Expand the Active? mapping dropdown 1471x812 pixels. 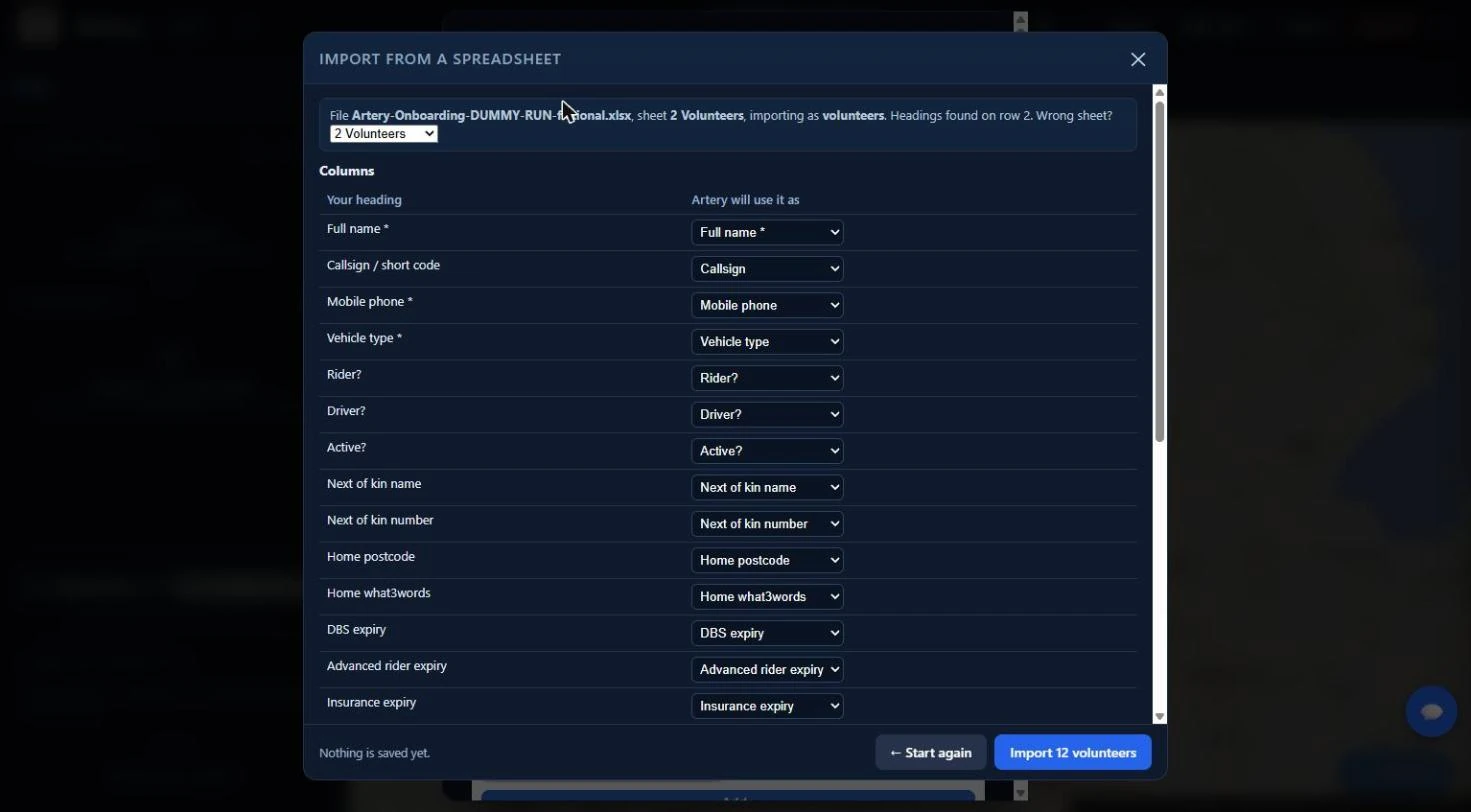pyautogui.click(x=767, y=451)
